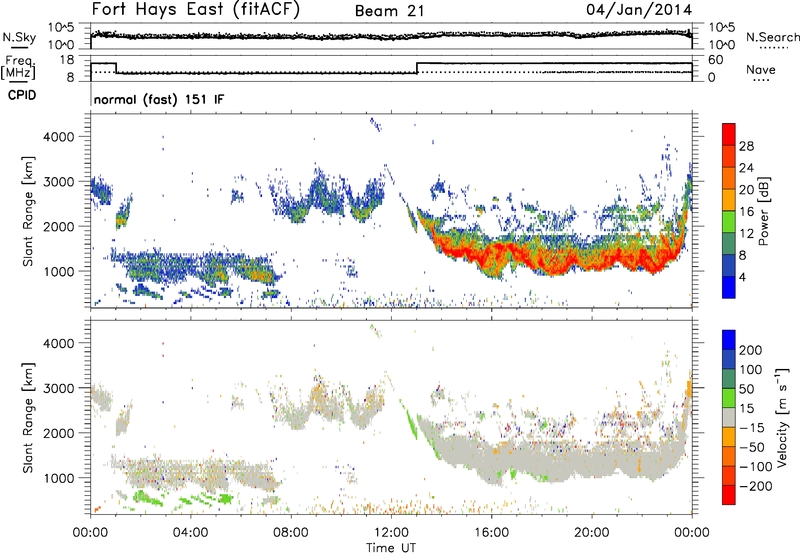Viewport: 800px width, 554px height.
Task: Click the 'Nave' label
Action: [761, 69]
